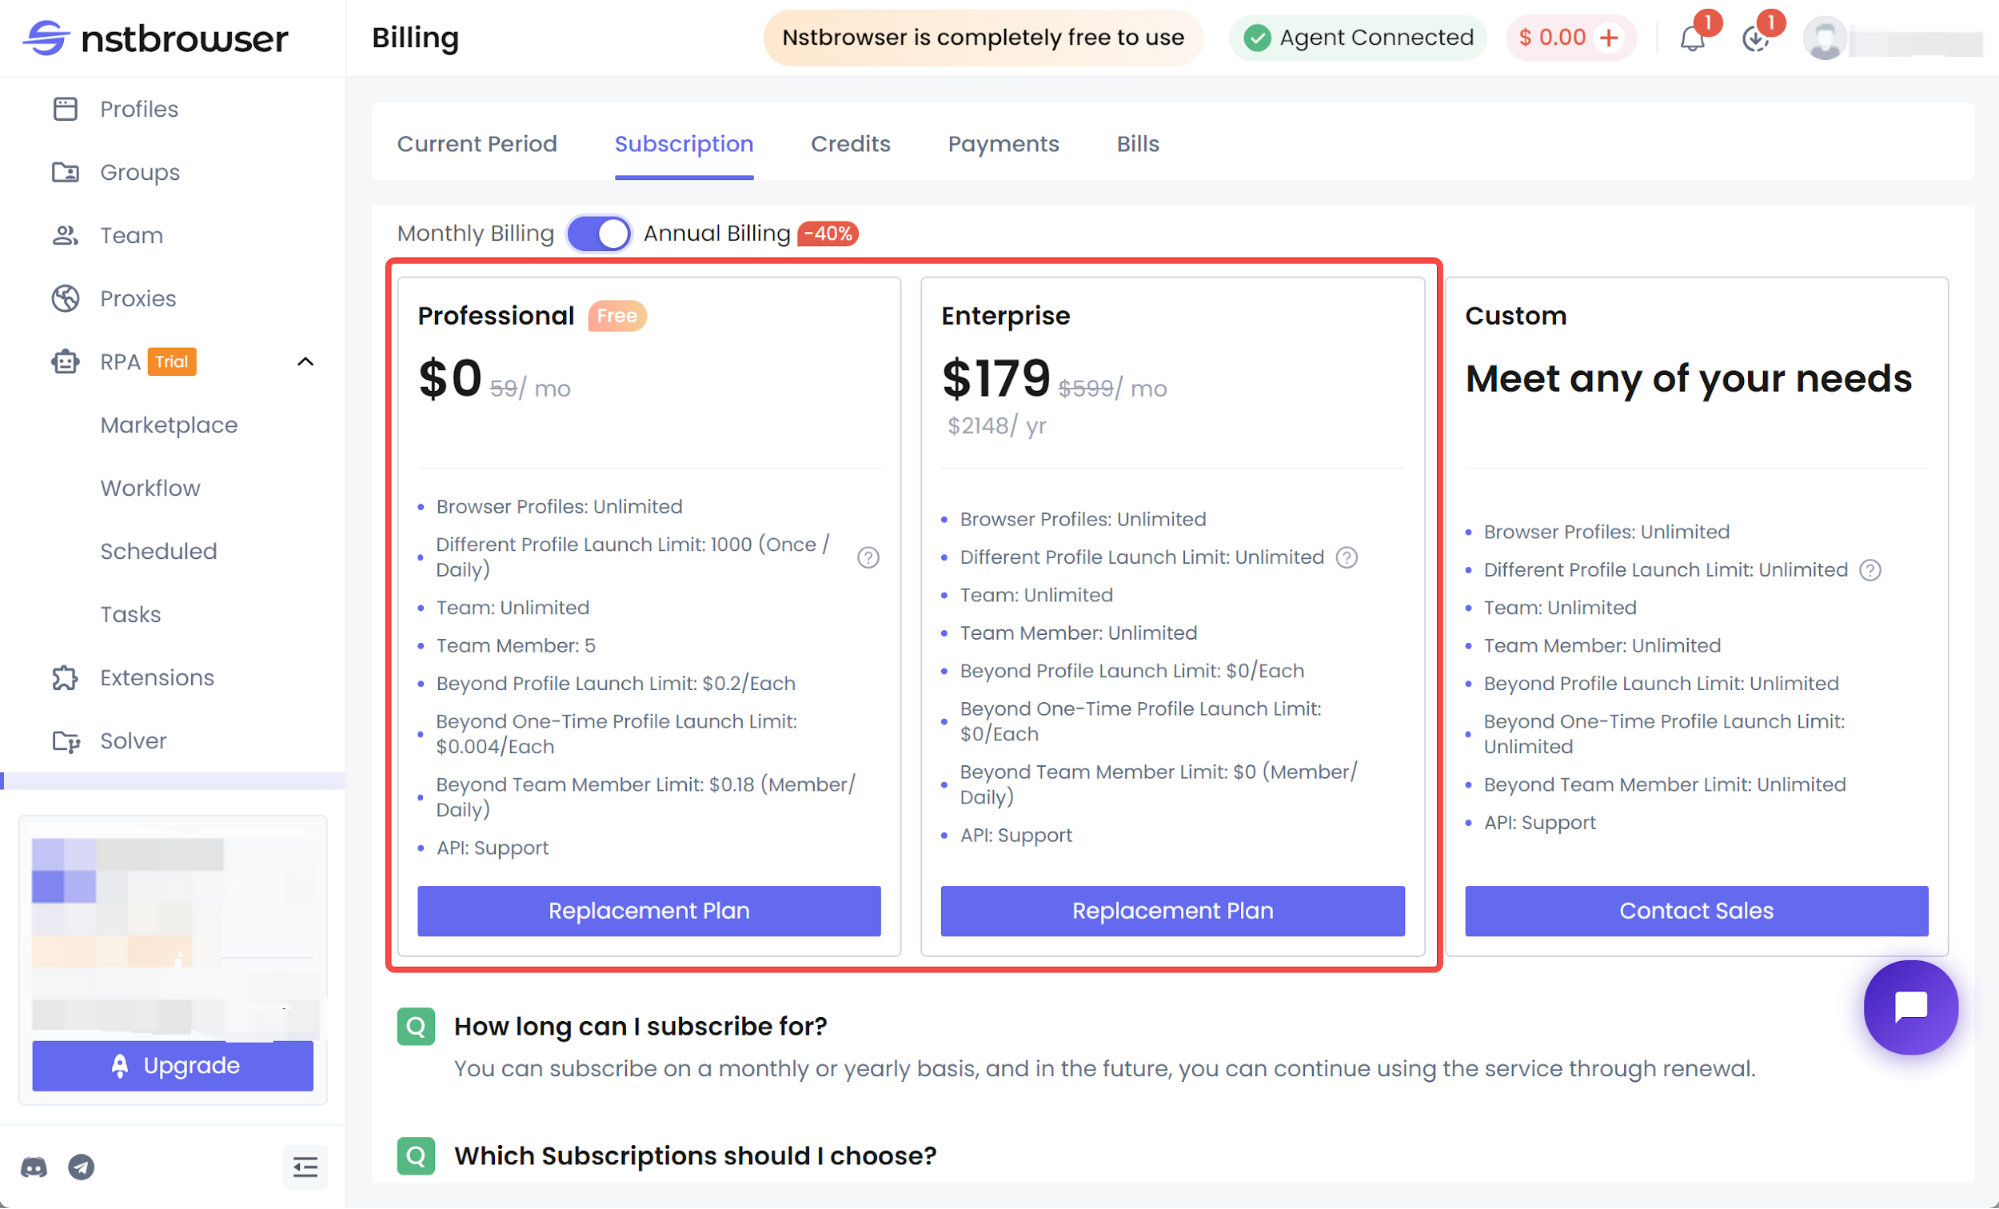Select Proxies from the sidebar
1999x1209 pixels.
[137, 298]
